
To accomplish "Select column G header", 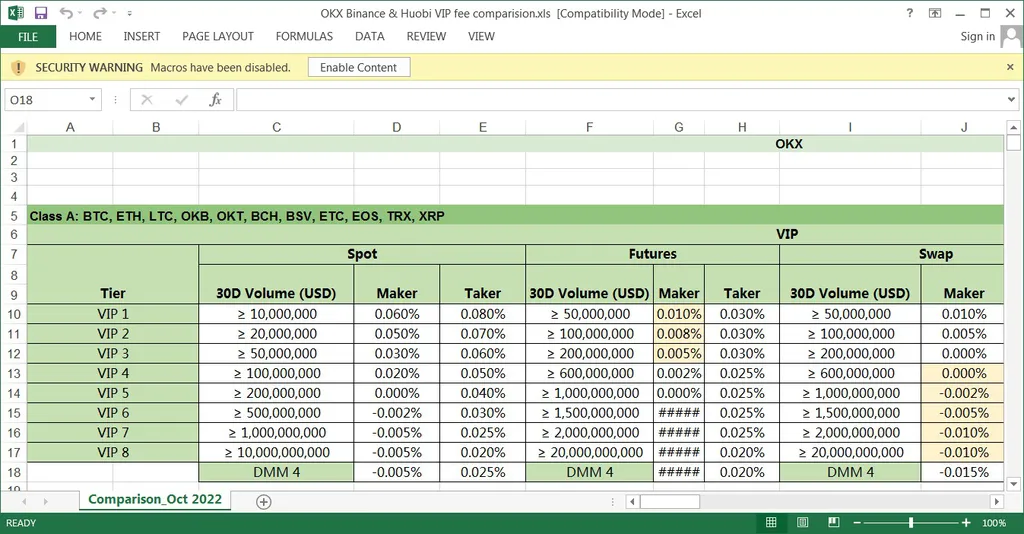I will click(679, 127).
